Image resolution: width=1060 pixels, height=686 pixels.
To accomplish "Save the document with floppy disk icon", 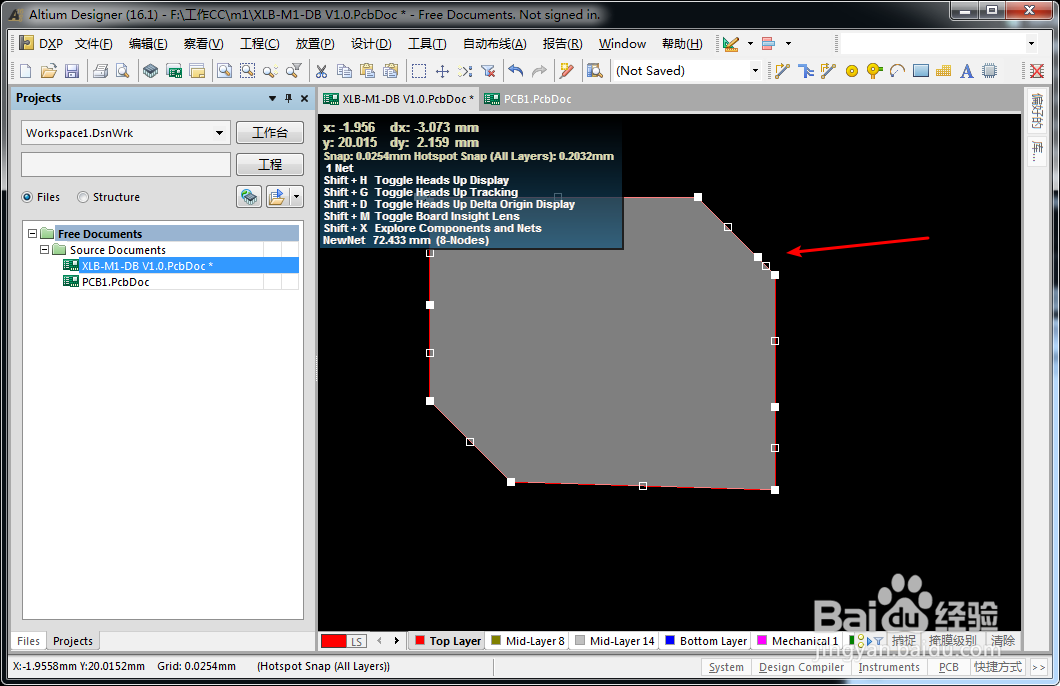I will tap(72, 71).
